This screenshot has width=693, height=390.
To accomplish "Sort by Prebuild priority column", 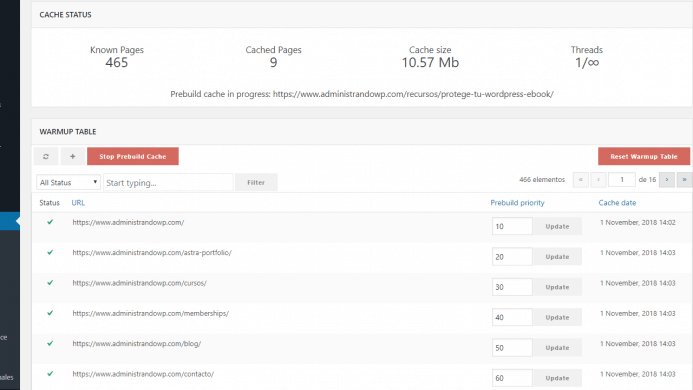I will click(x=517, y=203).
